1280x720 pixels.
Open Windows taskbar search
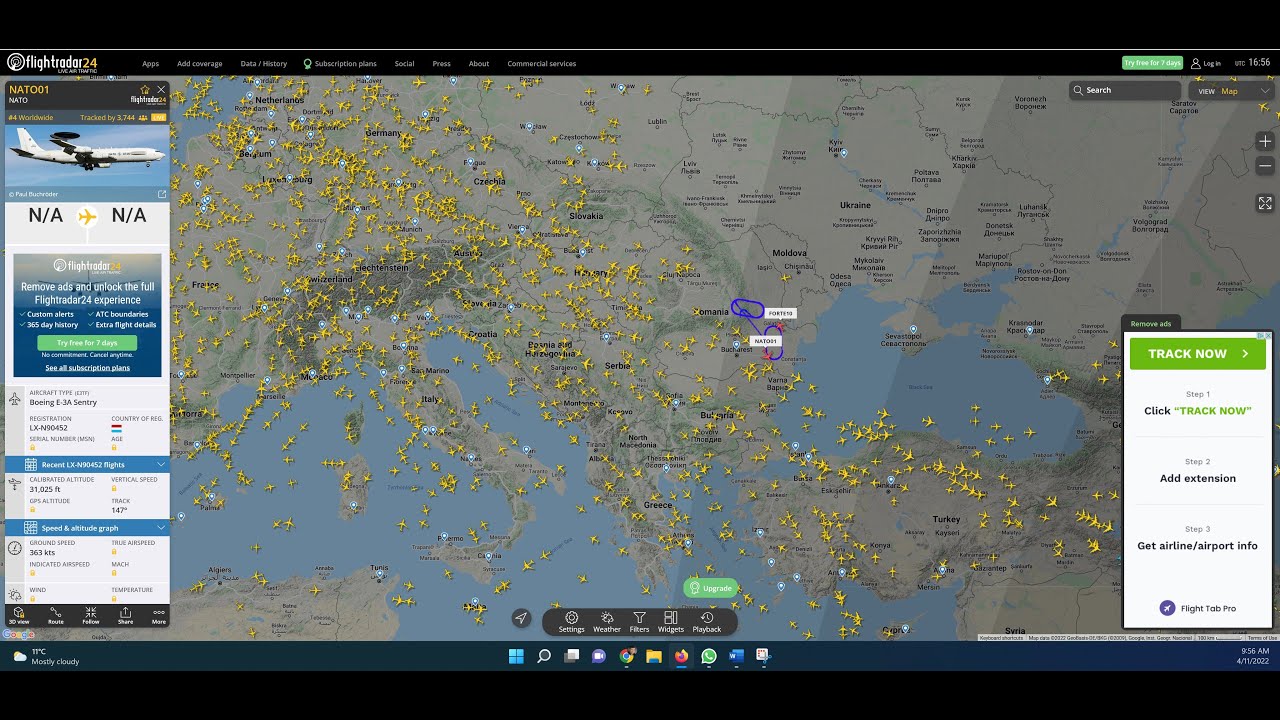544,656
